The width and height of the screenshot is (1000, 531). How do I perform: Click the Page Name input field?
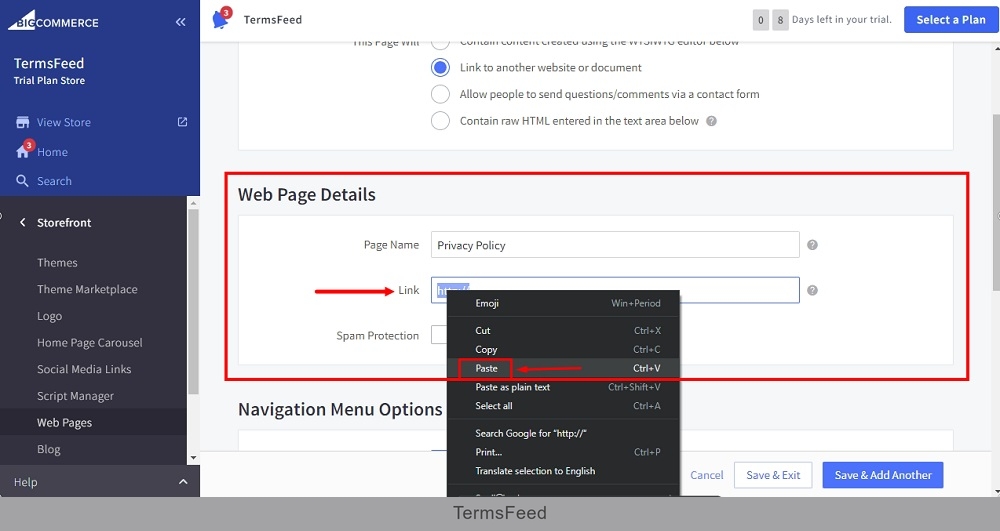pos(615,245)
